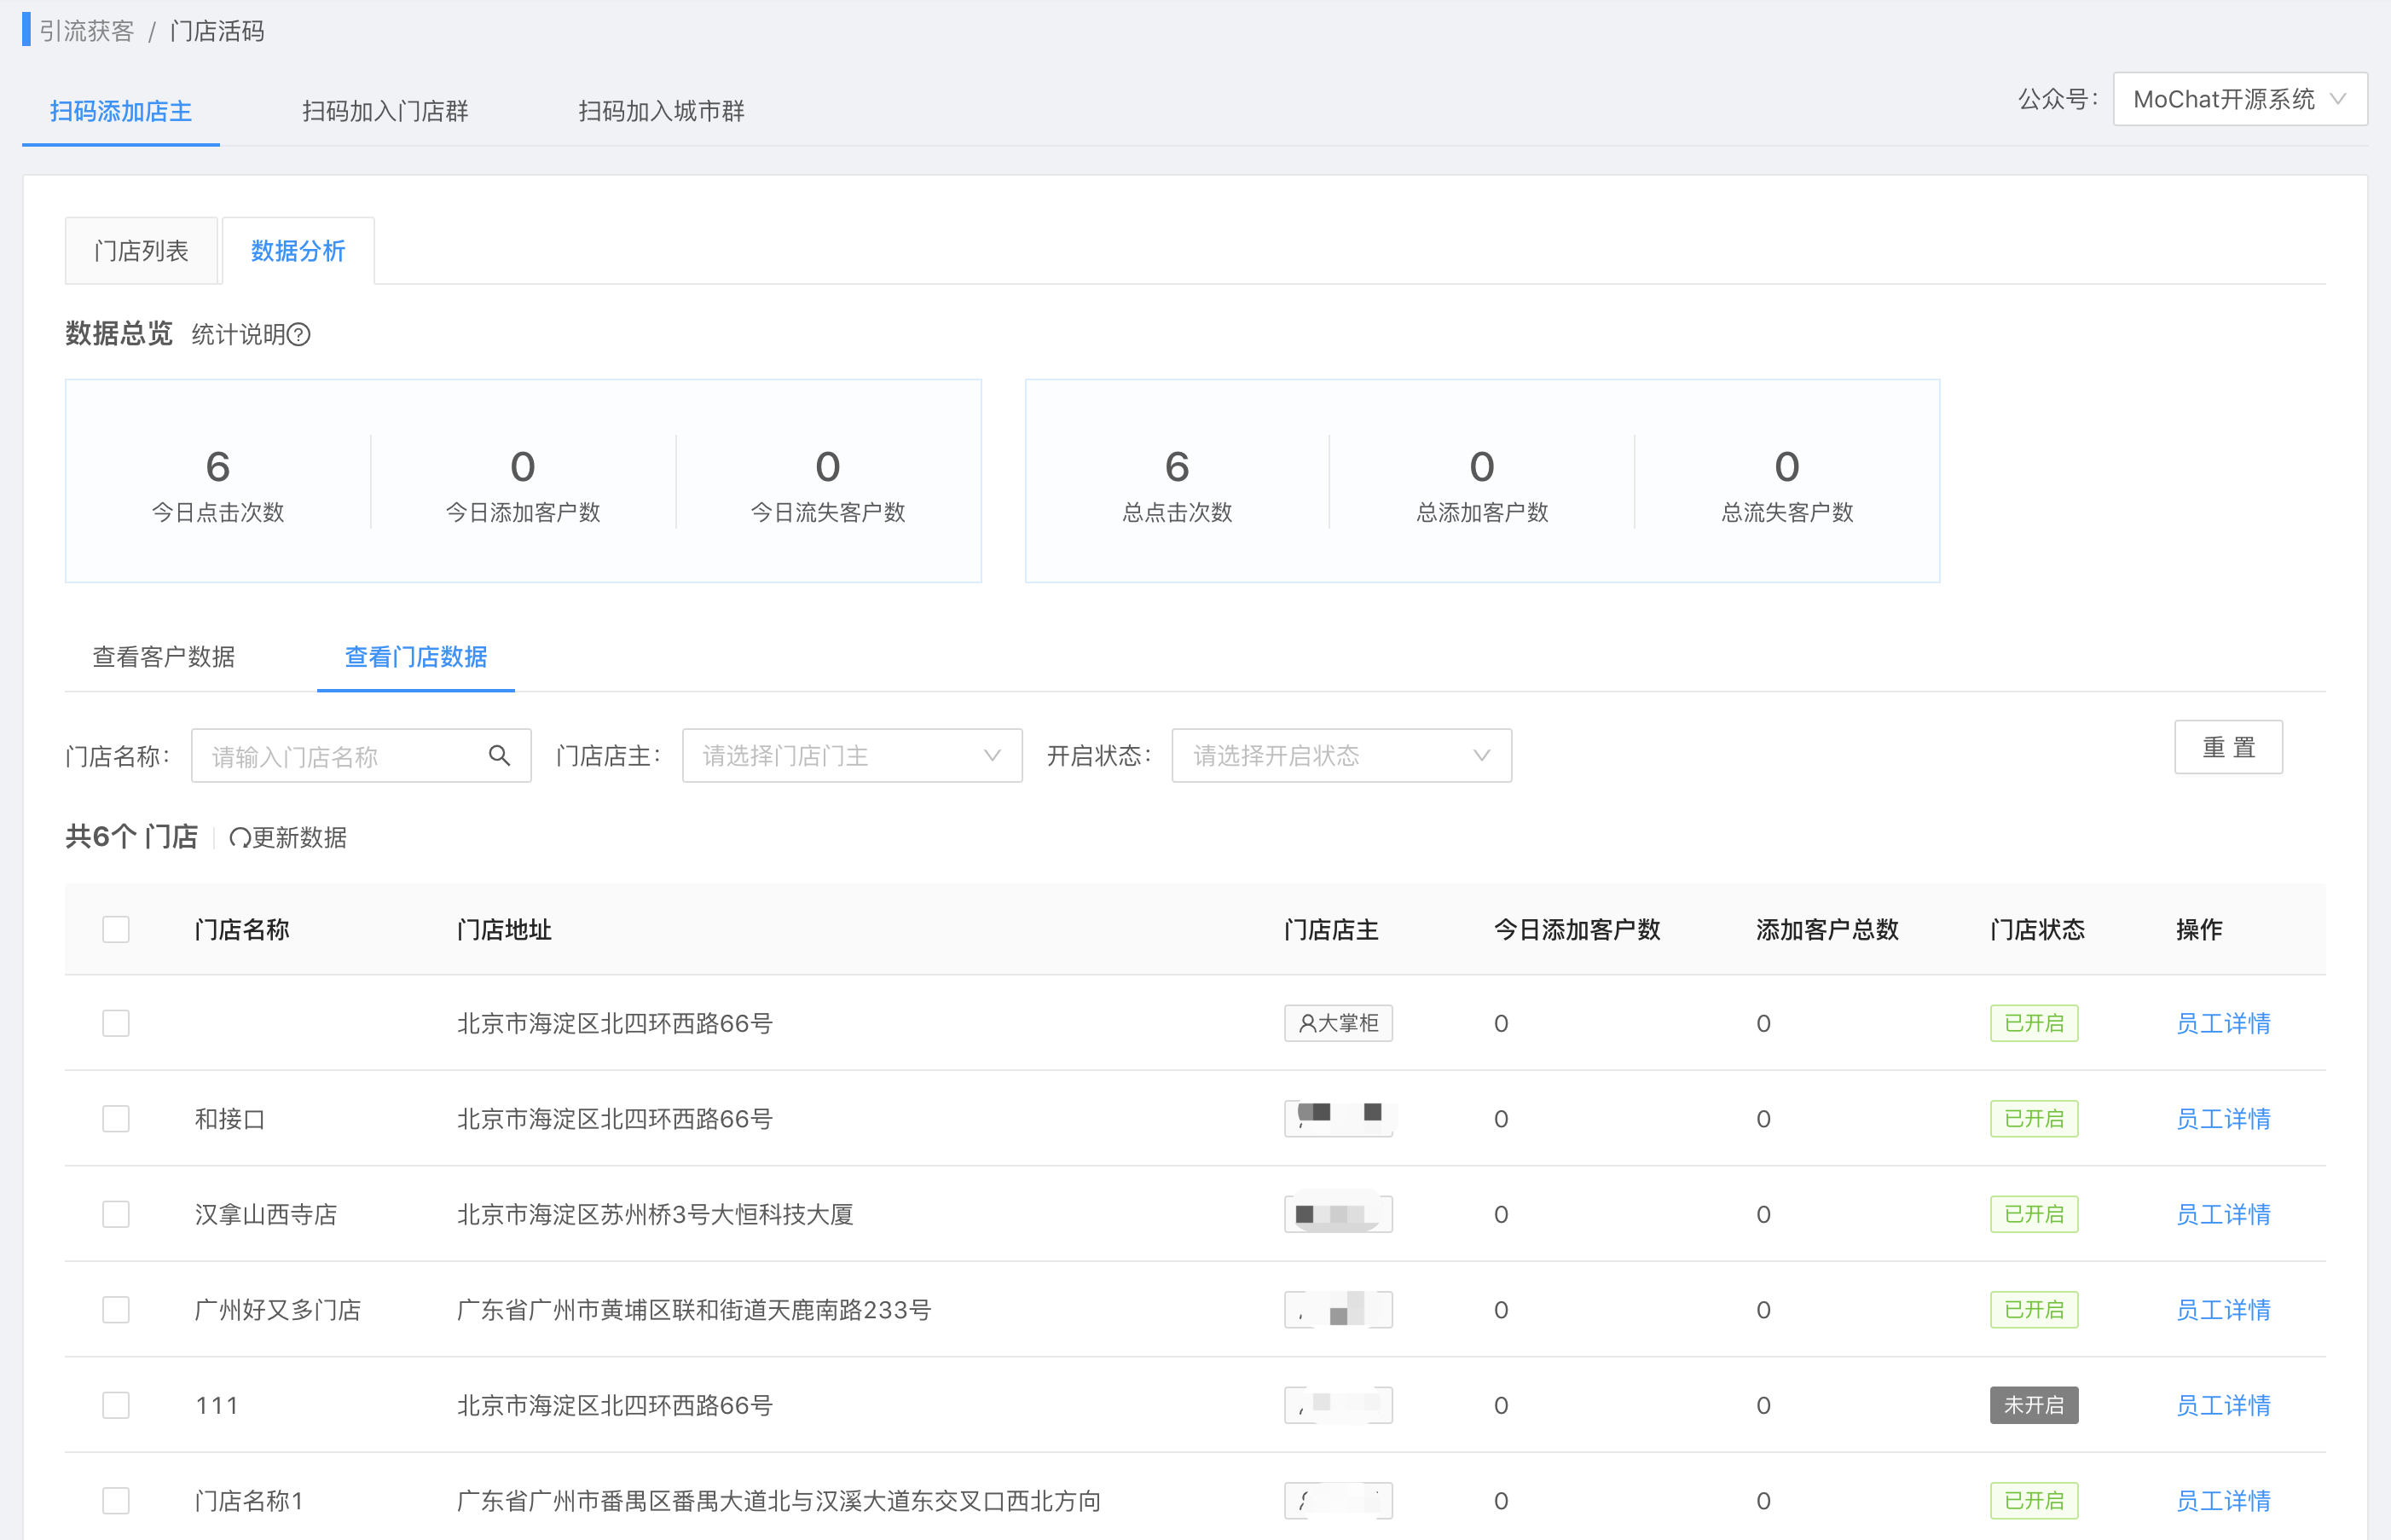Click the 引流获客 breadcrumb

[x=87, y=31]
